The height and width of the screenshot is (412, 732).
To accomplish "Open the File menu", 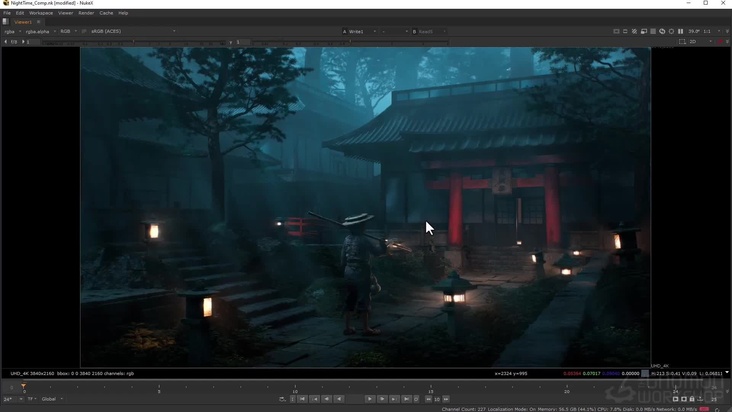I will (7, 13).
